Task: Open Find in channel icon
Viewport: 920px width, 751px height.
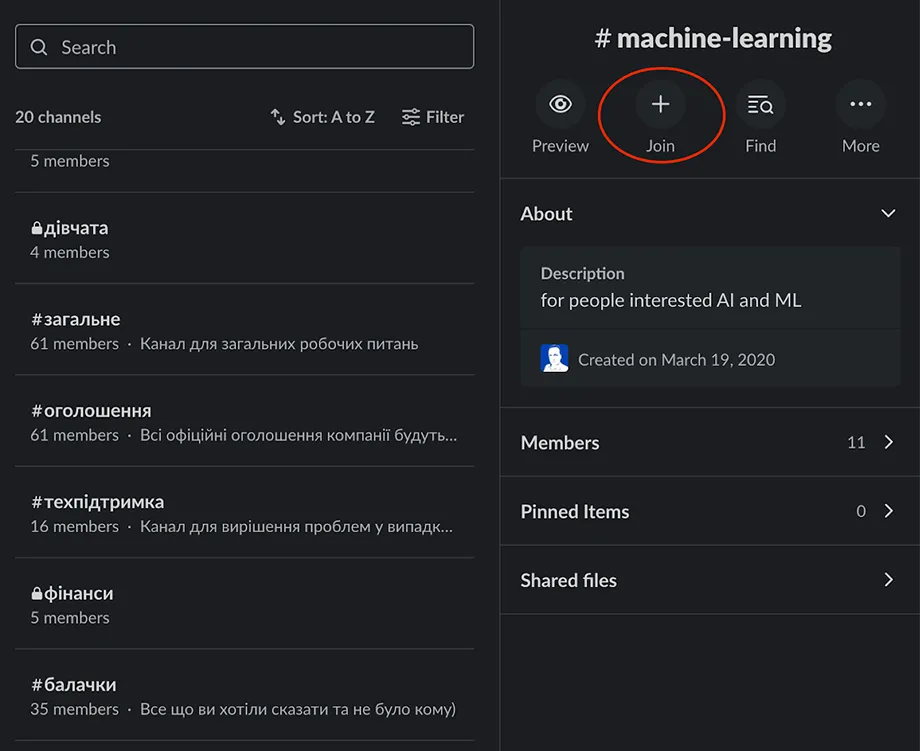Action: [x=760, y=104]
